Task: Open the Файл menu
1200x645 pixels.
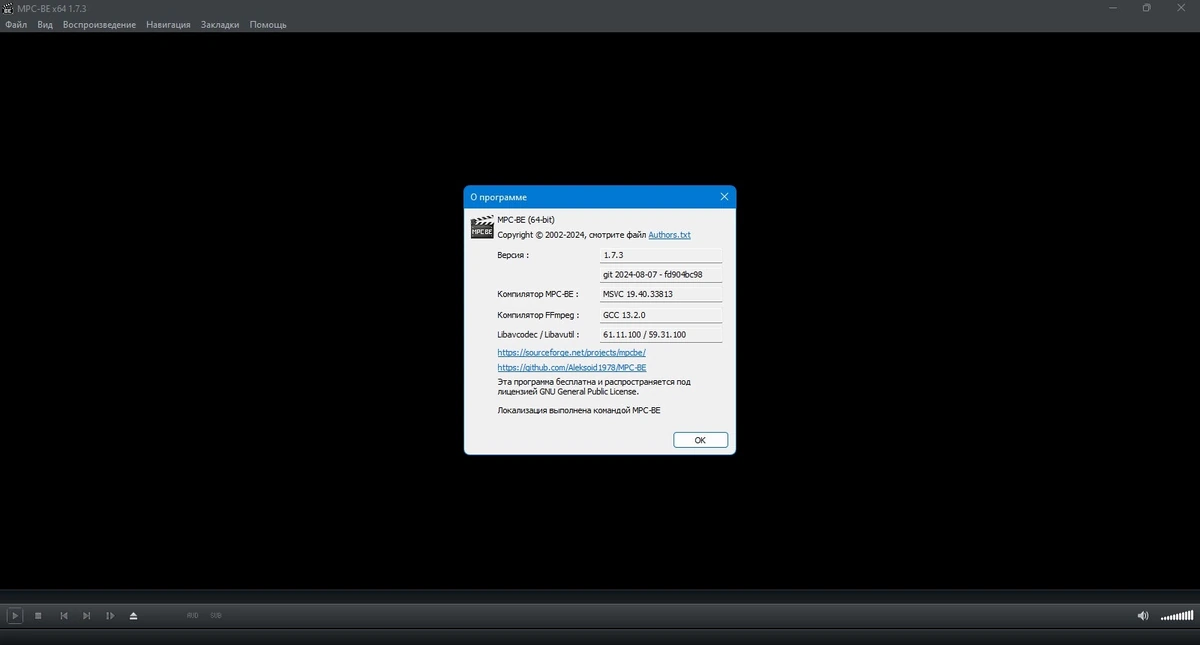Action: 15,25
